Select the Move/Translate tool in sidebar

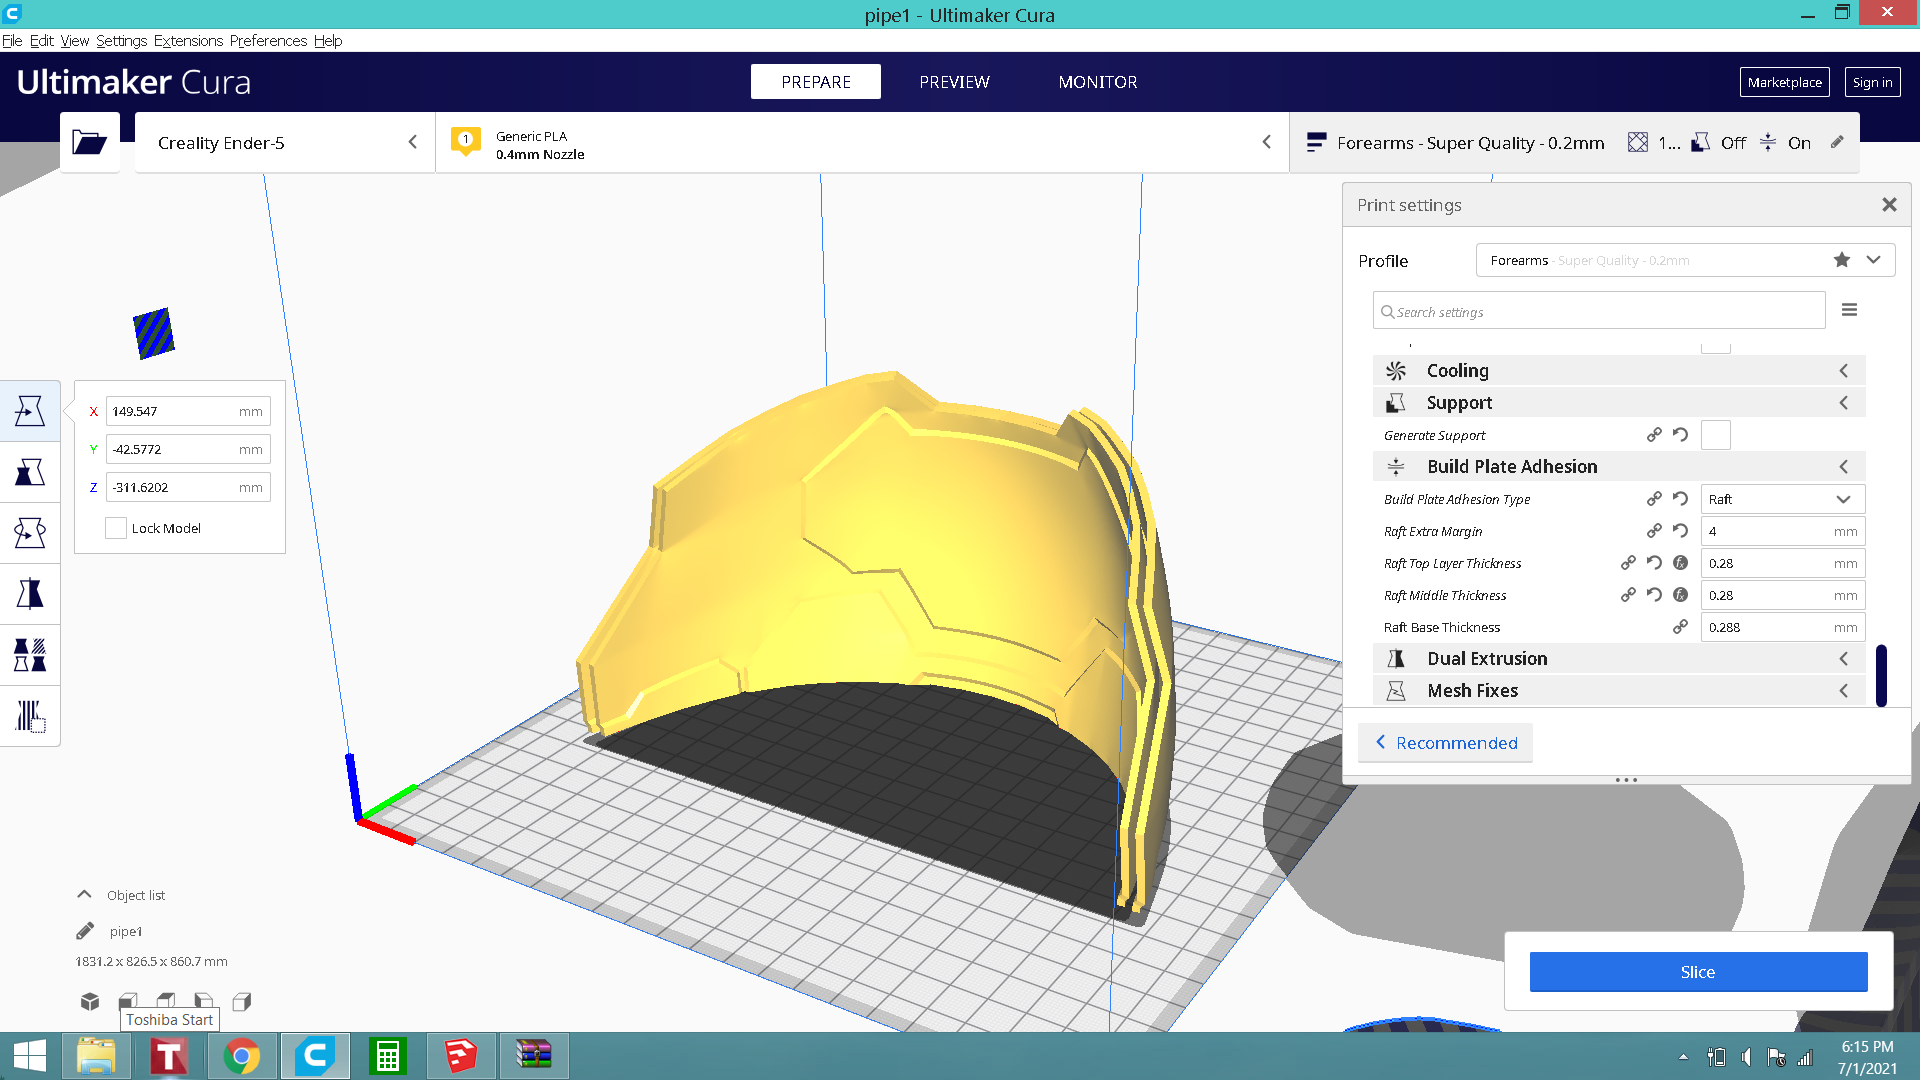coord(30,409)
